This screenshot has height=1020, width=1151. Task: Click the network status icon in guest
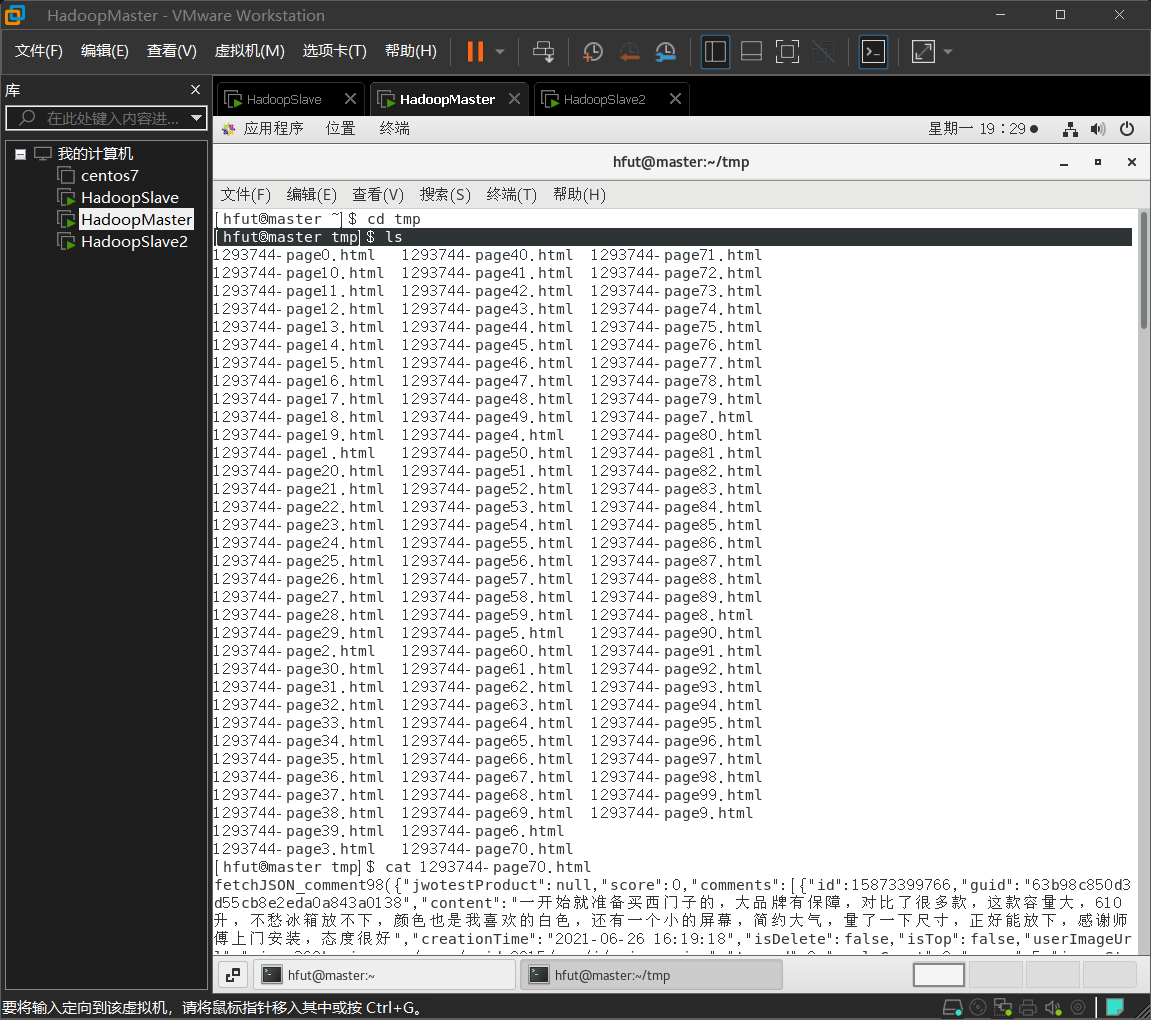(x=1070, y=129)
